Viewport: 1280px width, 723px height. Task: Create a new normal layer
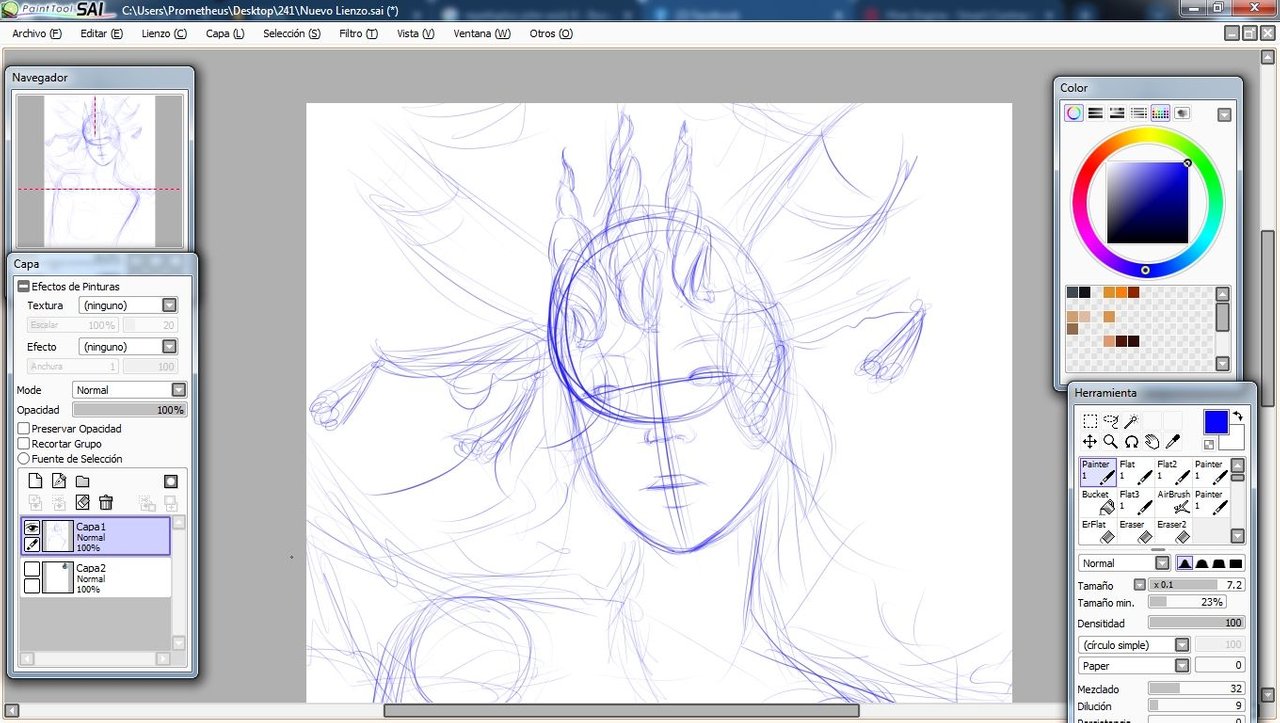[x=35, y=481]
